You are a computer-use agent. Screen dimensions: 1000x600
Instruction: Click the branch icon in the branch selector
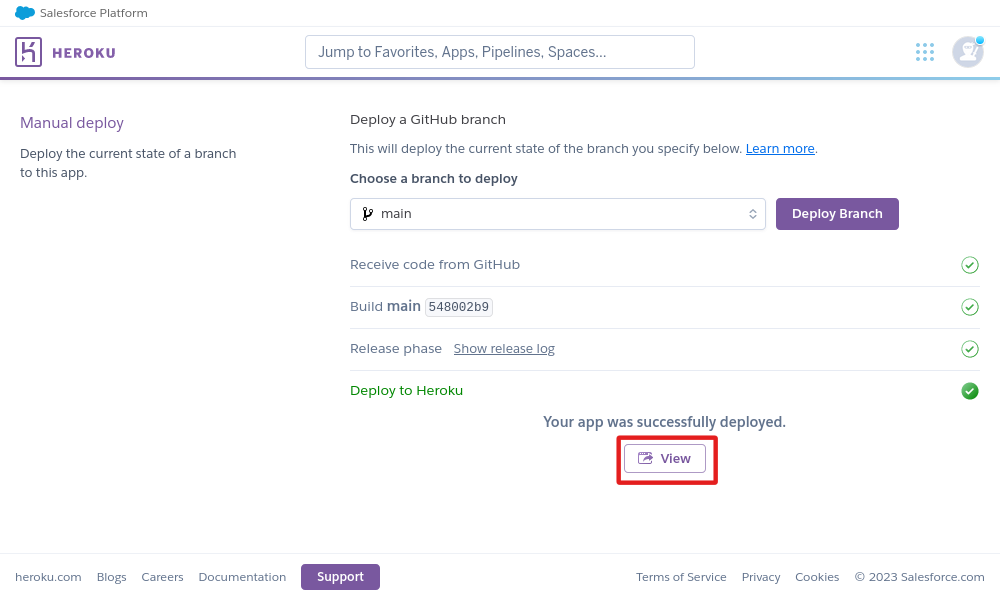tap(367, 214)
